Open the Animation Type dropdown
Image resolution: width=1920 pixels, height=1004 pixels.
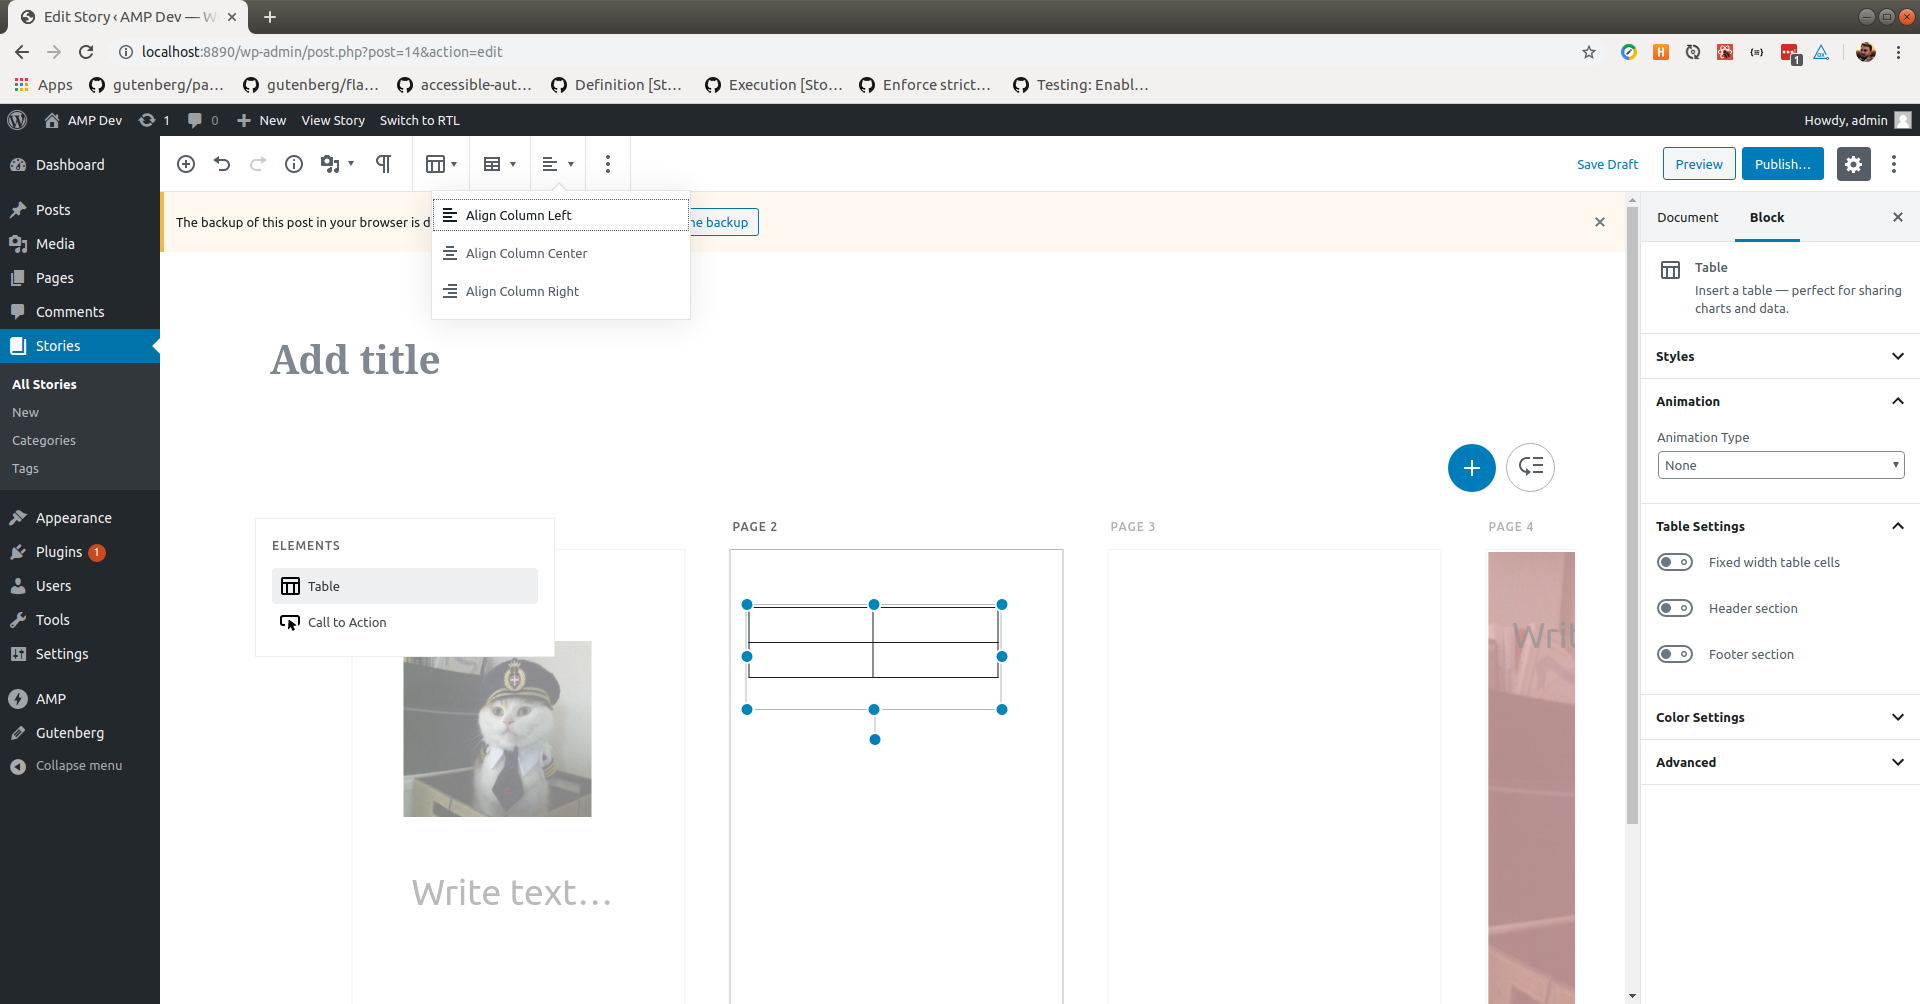(x=1780, y=465)
